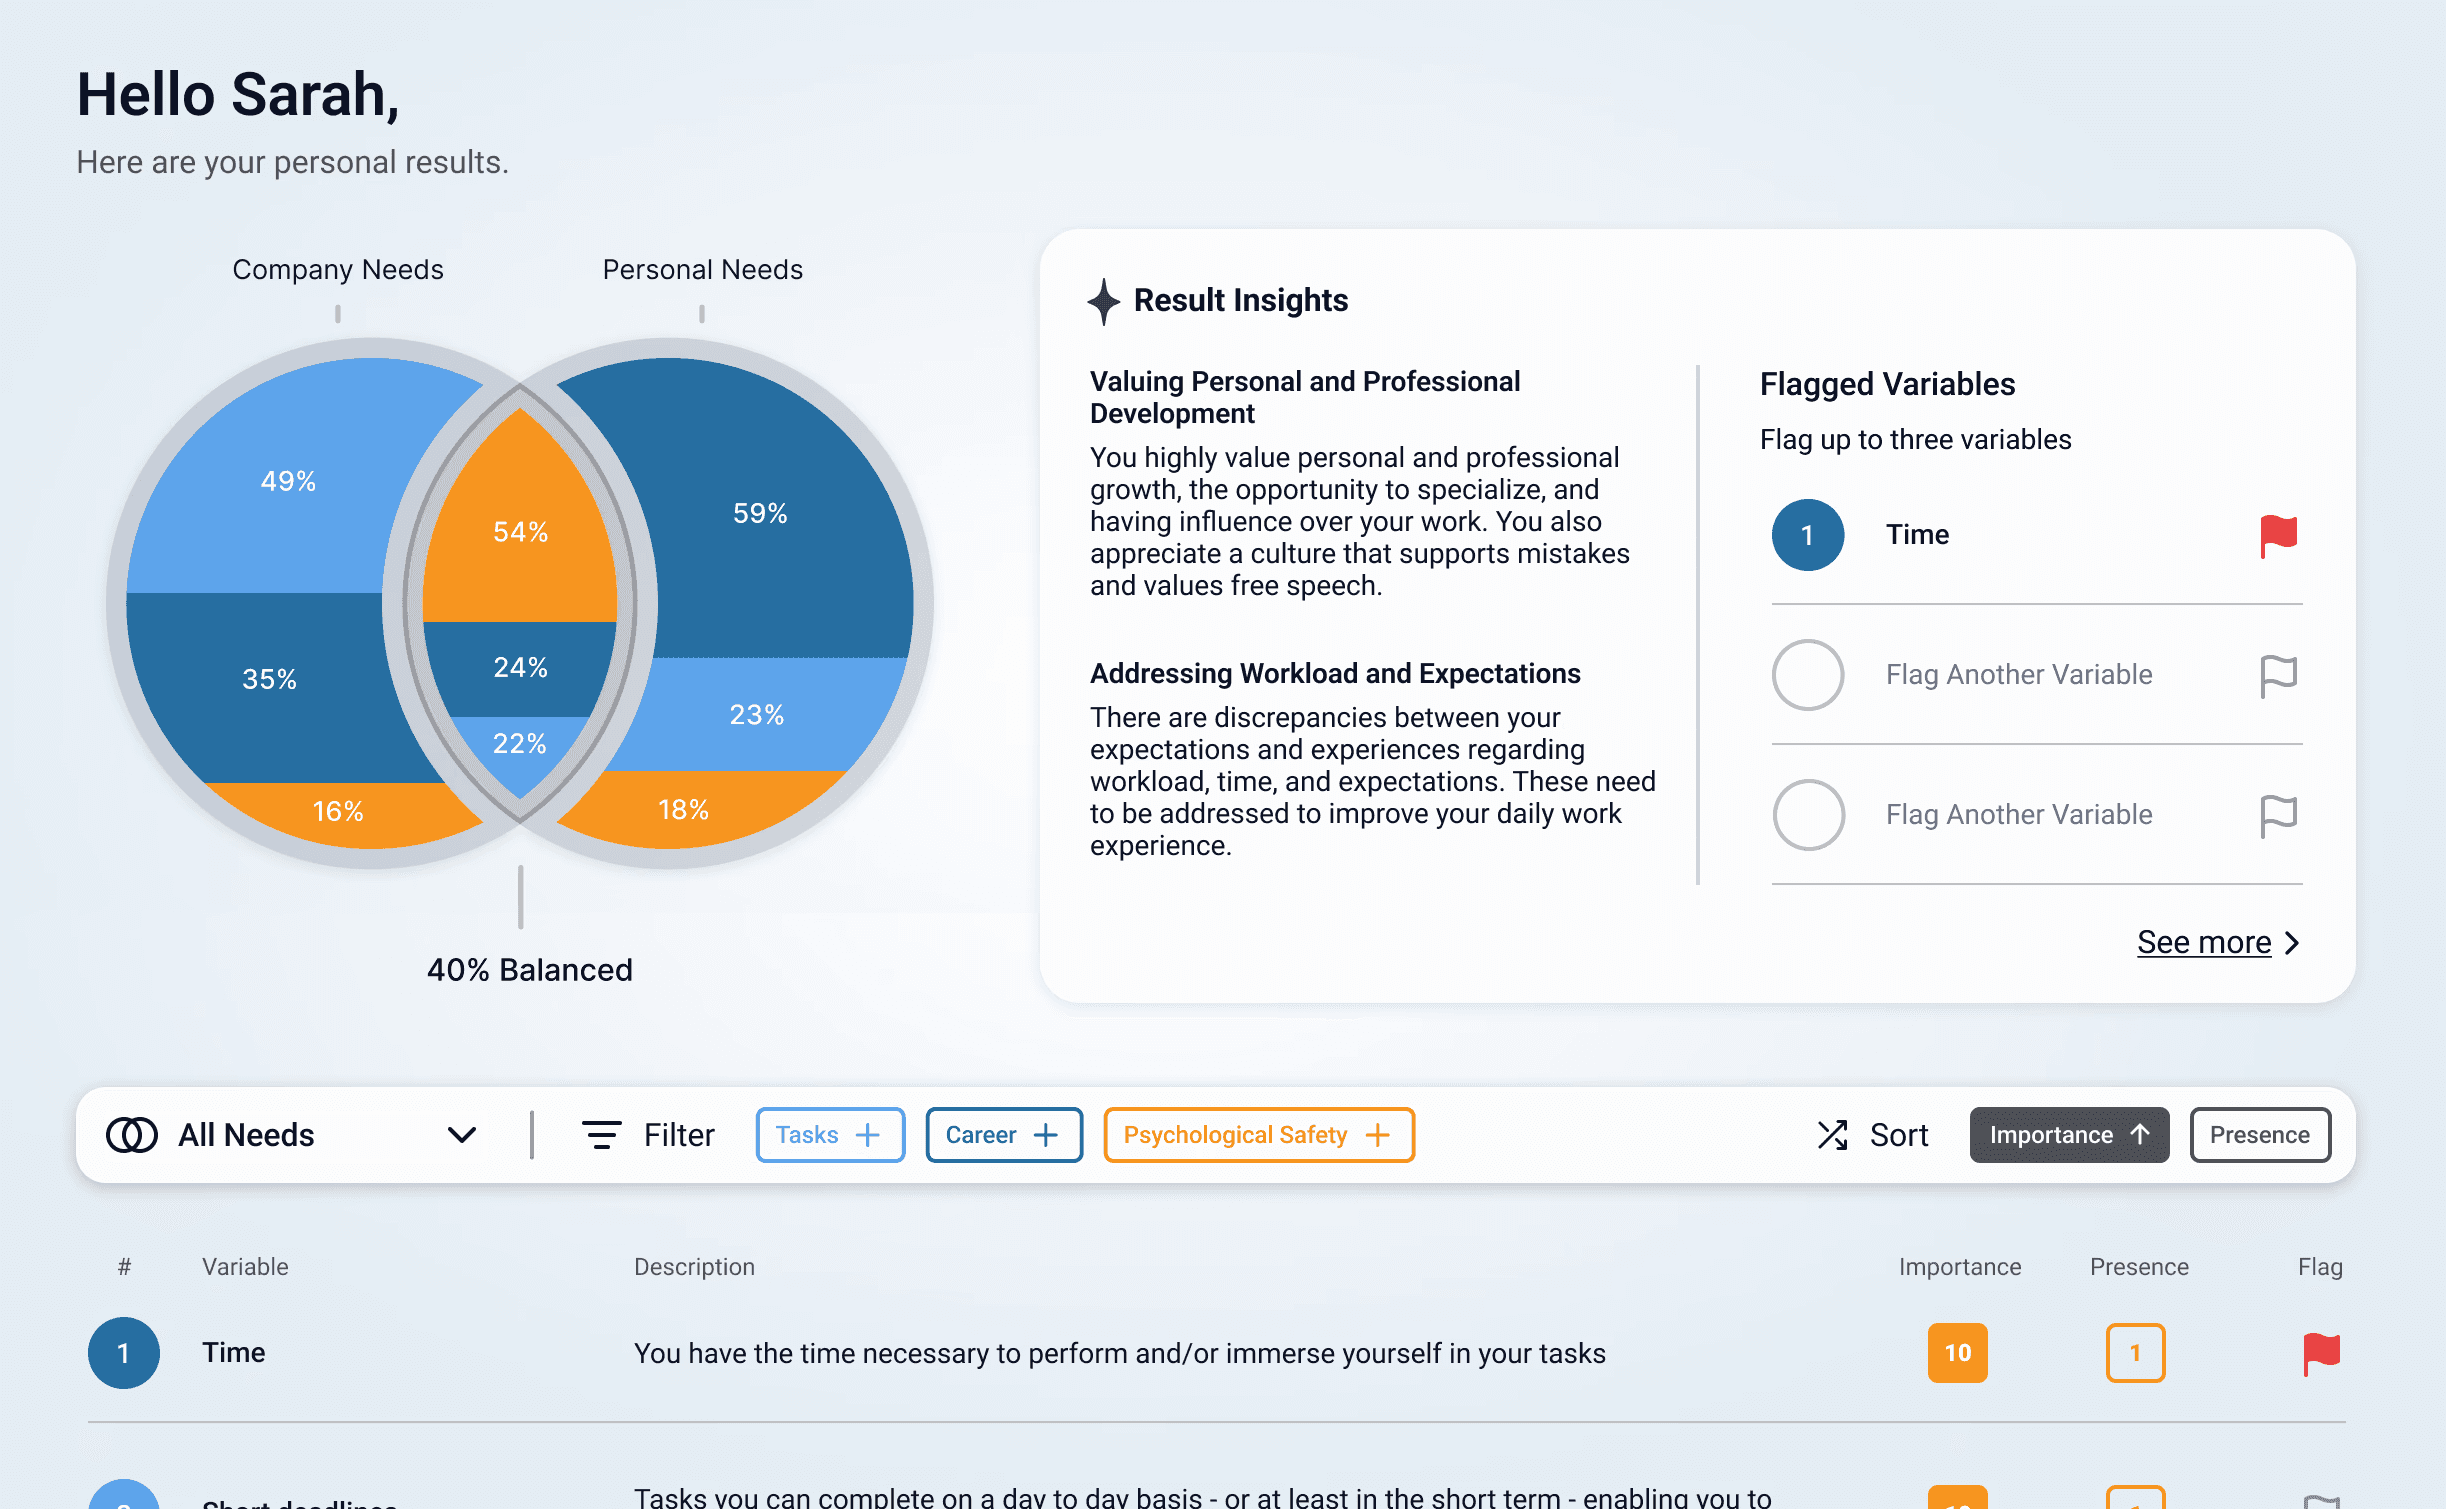Click the orange importance score 10 for Time
This screenshot has height=1509, width=2446.
[x=1958, y=1353]
